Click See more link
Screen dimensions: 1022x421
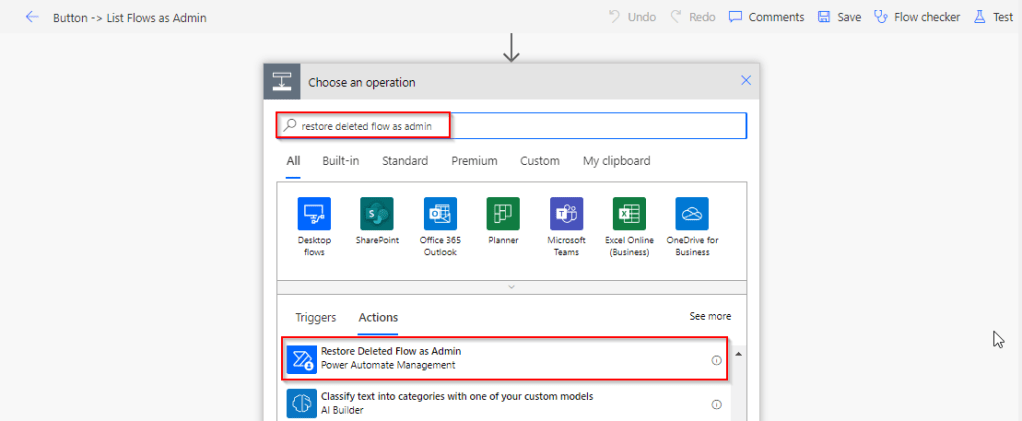point(710,316)
